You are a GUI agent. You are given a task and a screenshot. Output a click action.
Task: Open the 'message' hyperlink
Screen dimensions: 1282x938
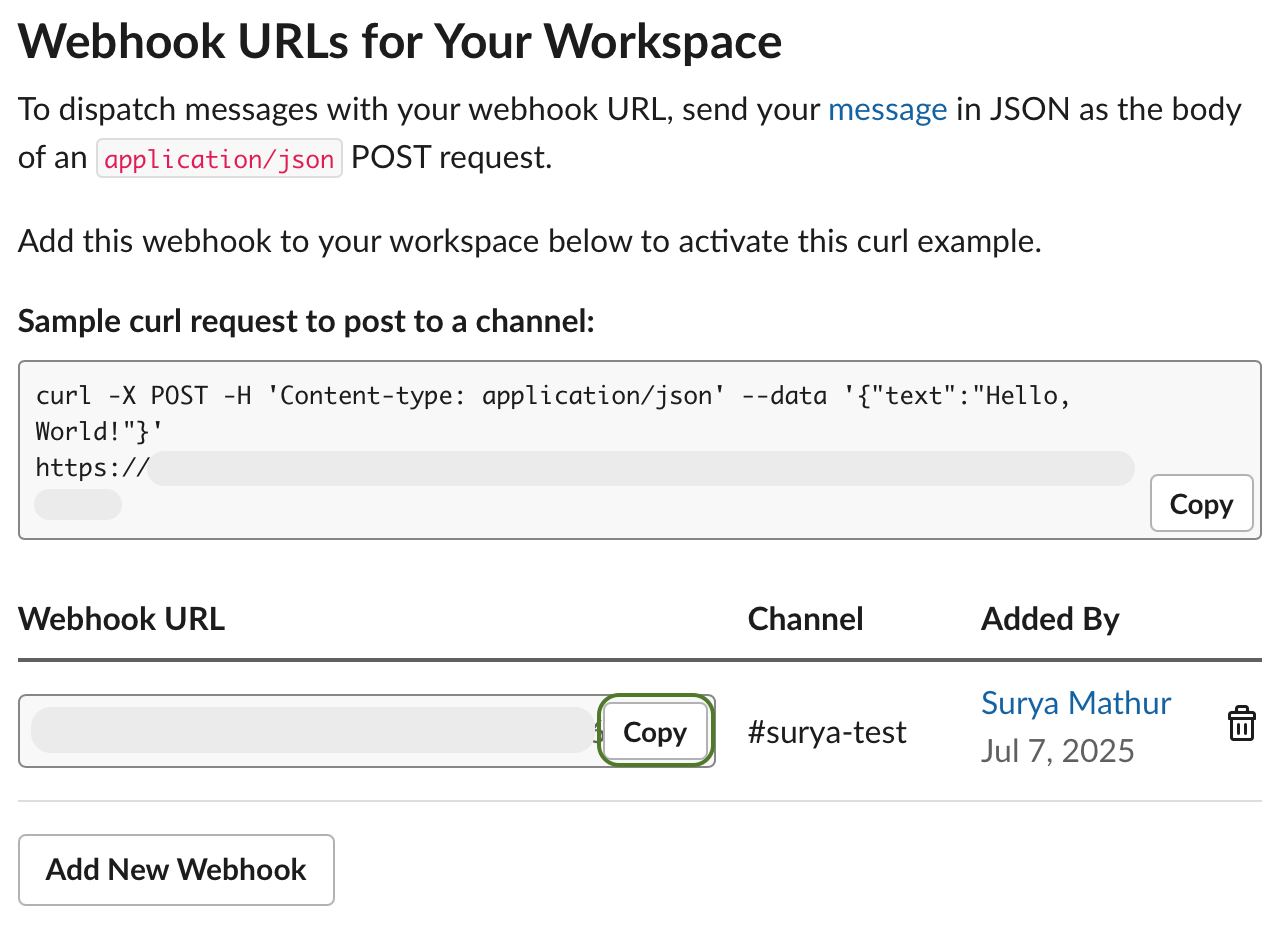pyautogui.click(x=888, y=109)
